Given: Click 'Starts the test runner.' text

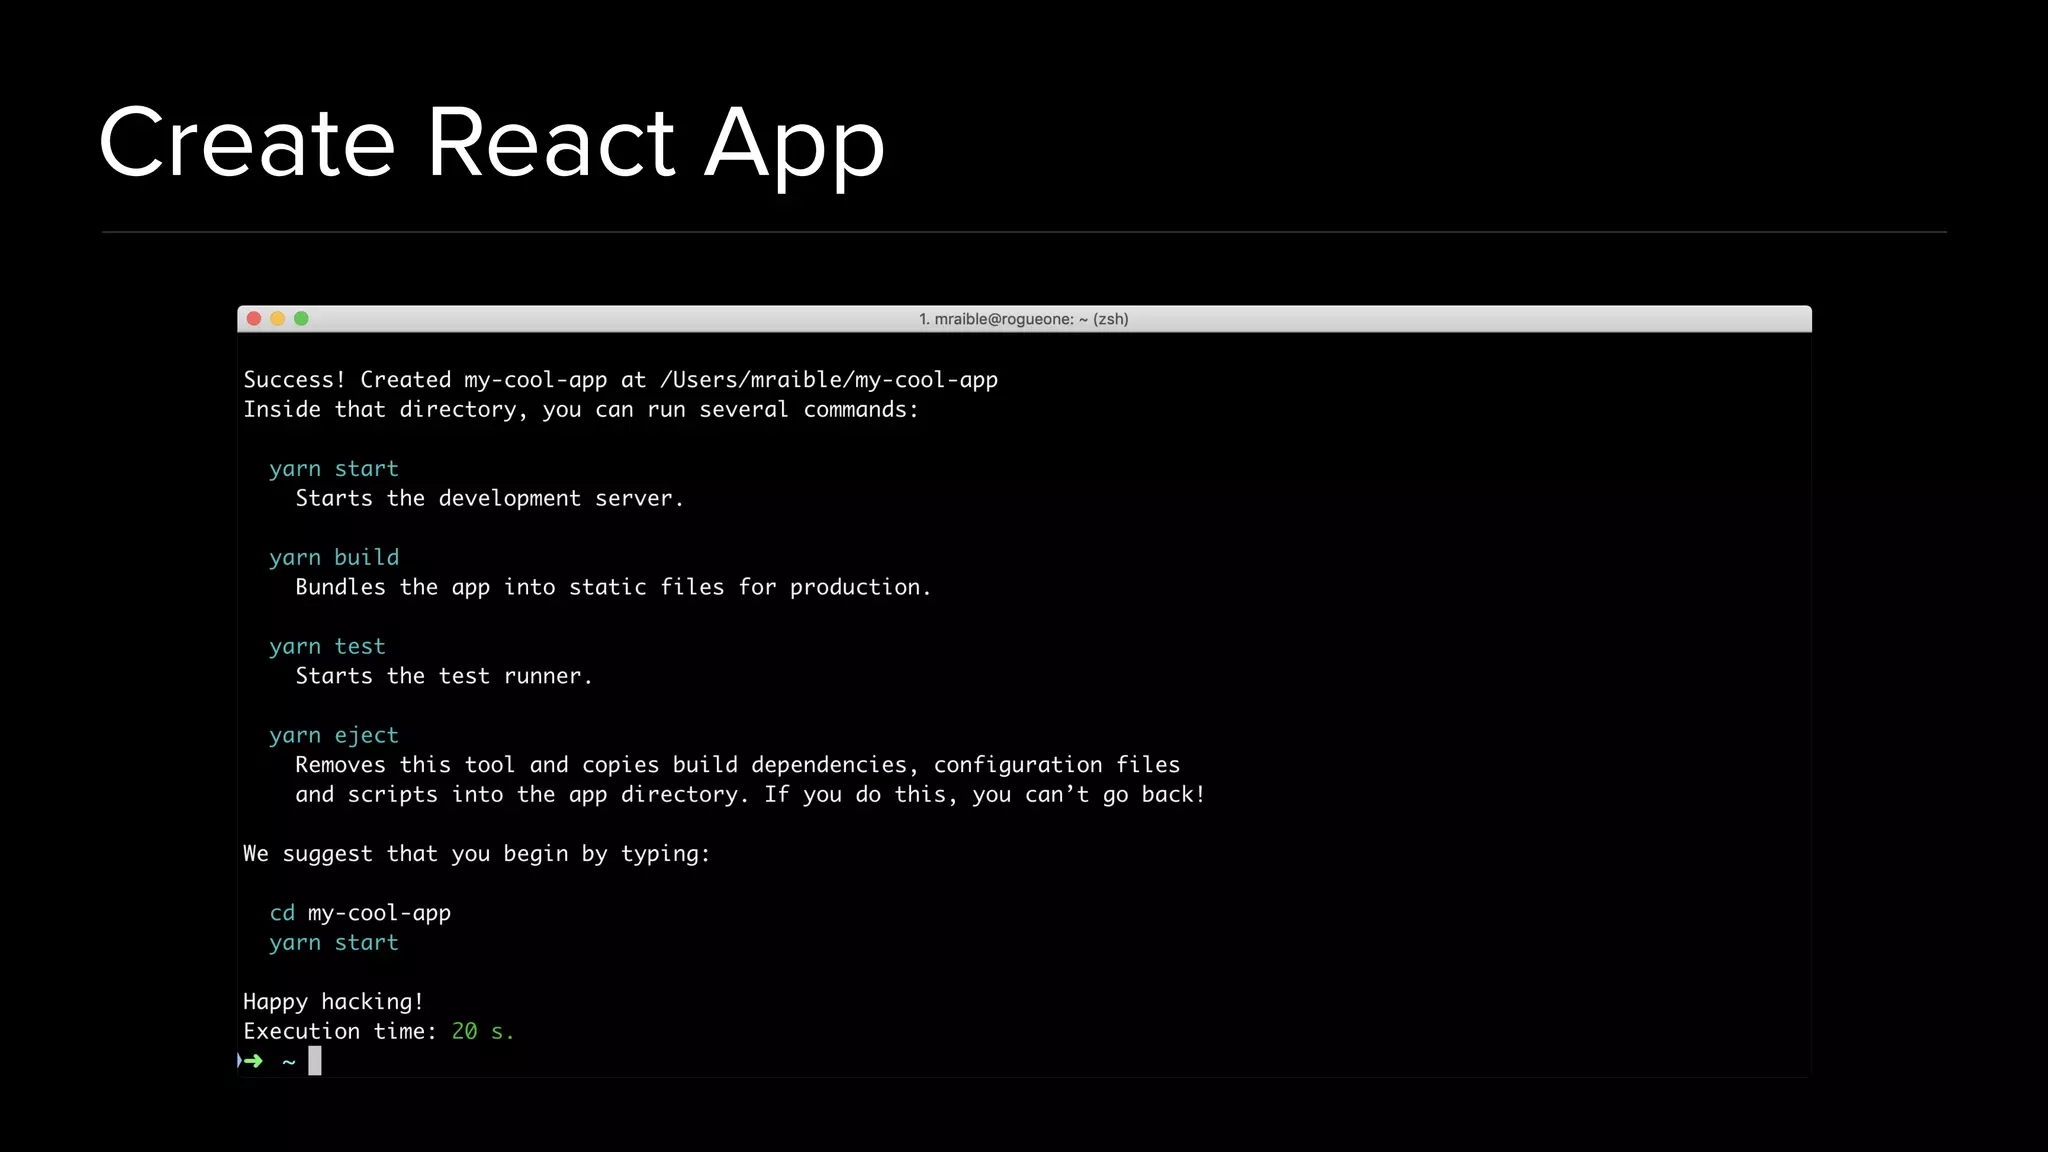Looking at the screenshot, I should (444, 676).
